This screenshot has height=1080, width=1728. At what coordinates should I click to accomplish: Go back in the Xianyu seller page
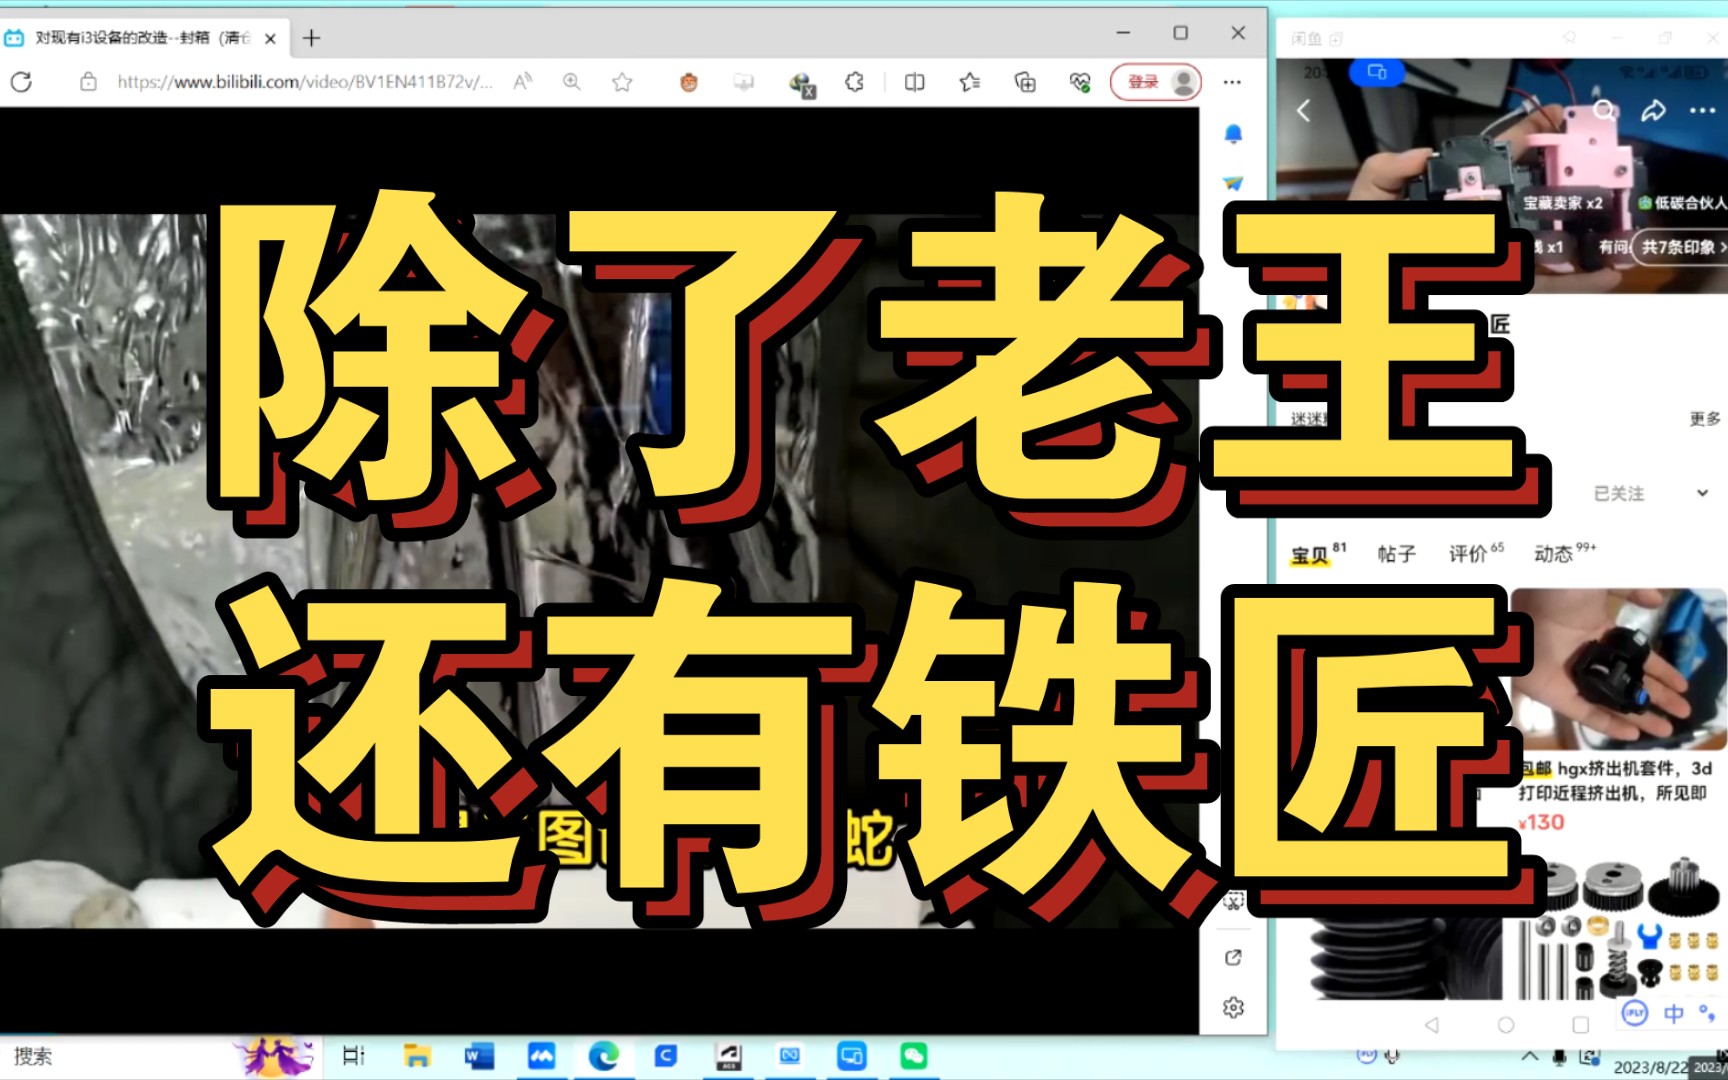coord(1303,111)
